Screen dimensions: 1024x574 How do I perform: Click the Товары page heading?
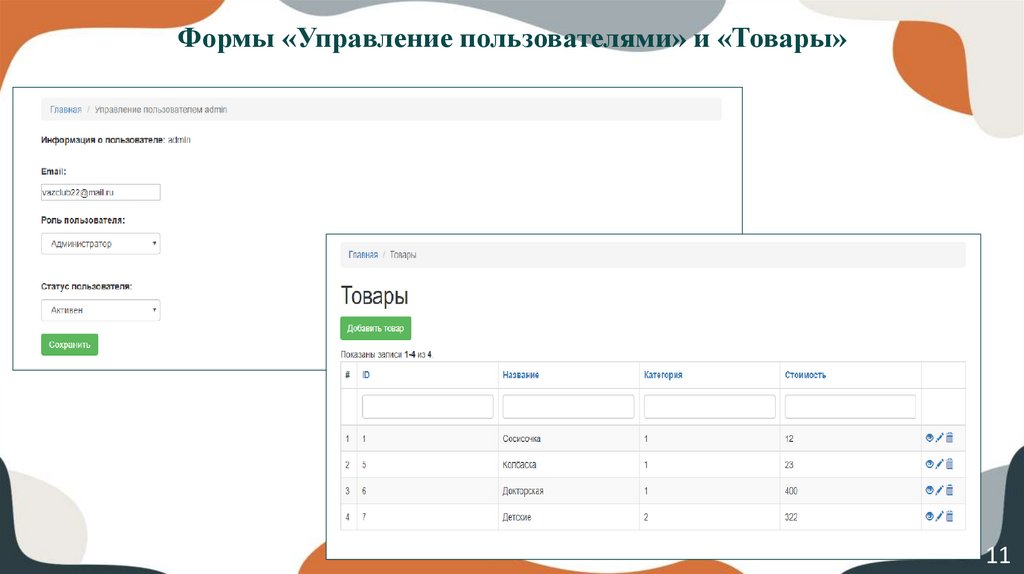tap(374, 296)
